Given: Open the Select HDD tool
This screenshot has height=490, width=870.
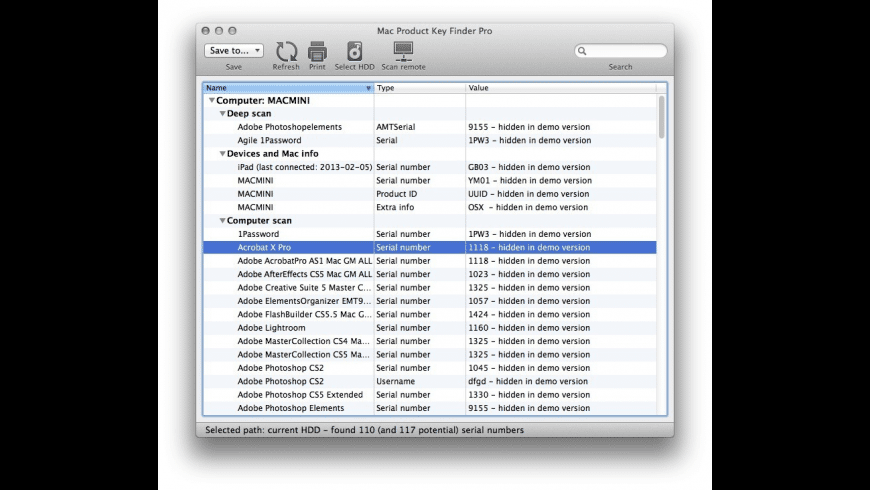Looking at the screenshot, I should tap(354, 51).
